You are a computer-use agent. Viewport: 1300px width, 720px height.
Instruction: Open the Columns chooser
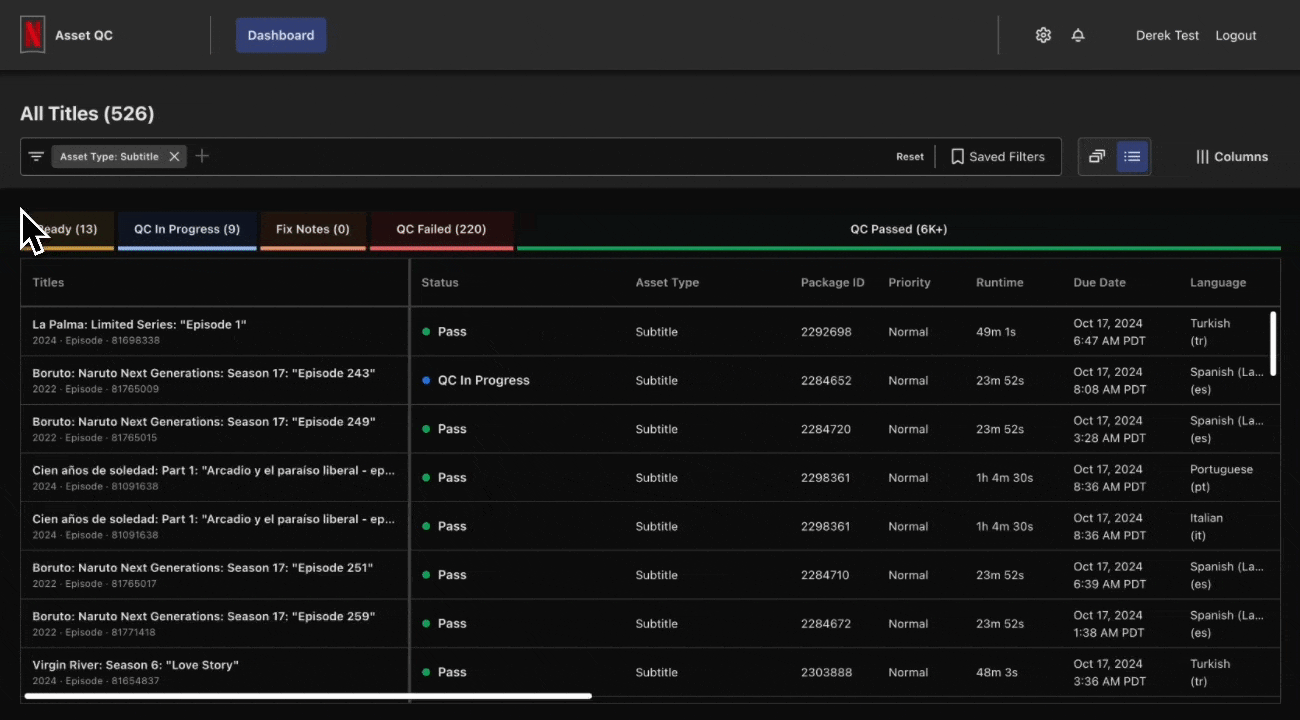click(1232, 156)
